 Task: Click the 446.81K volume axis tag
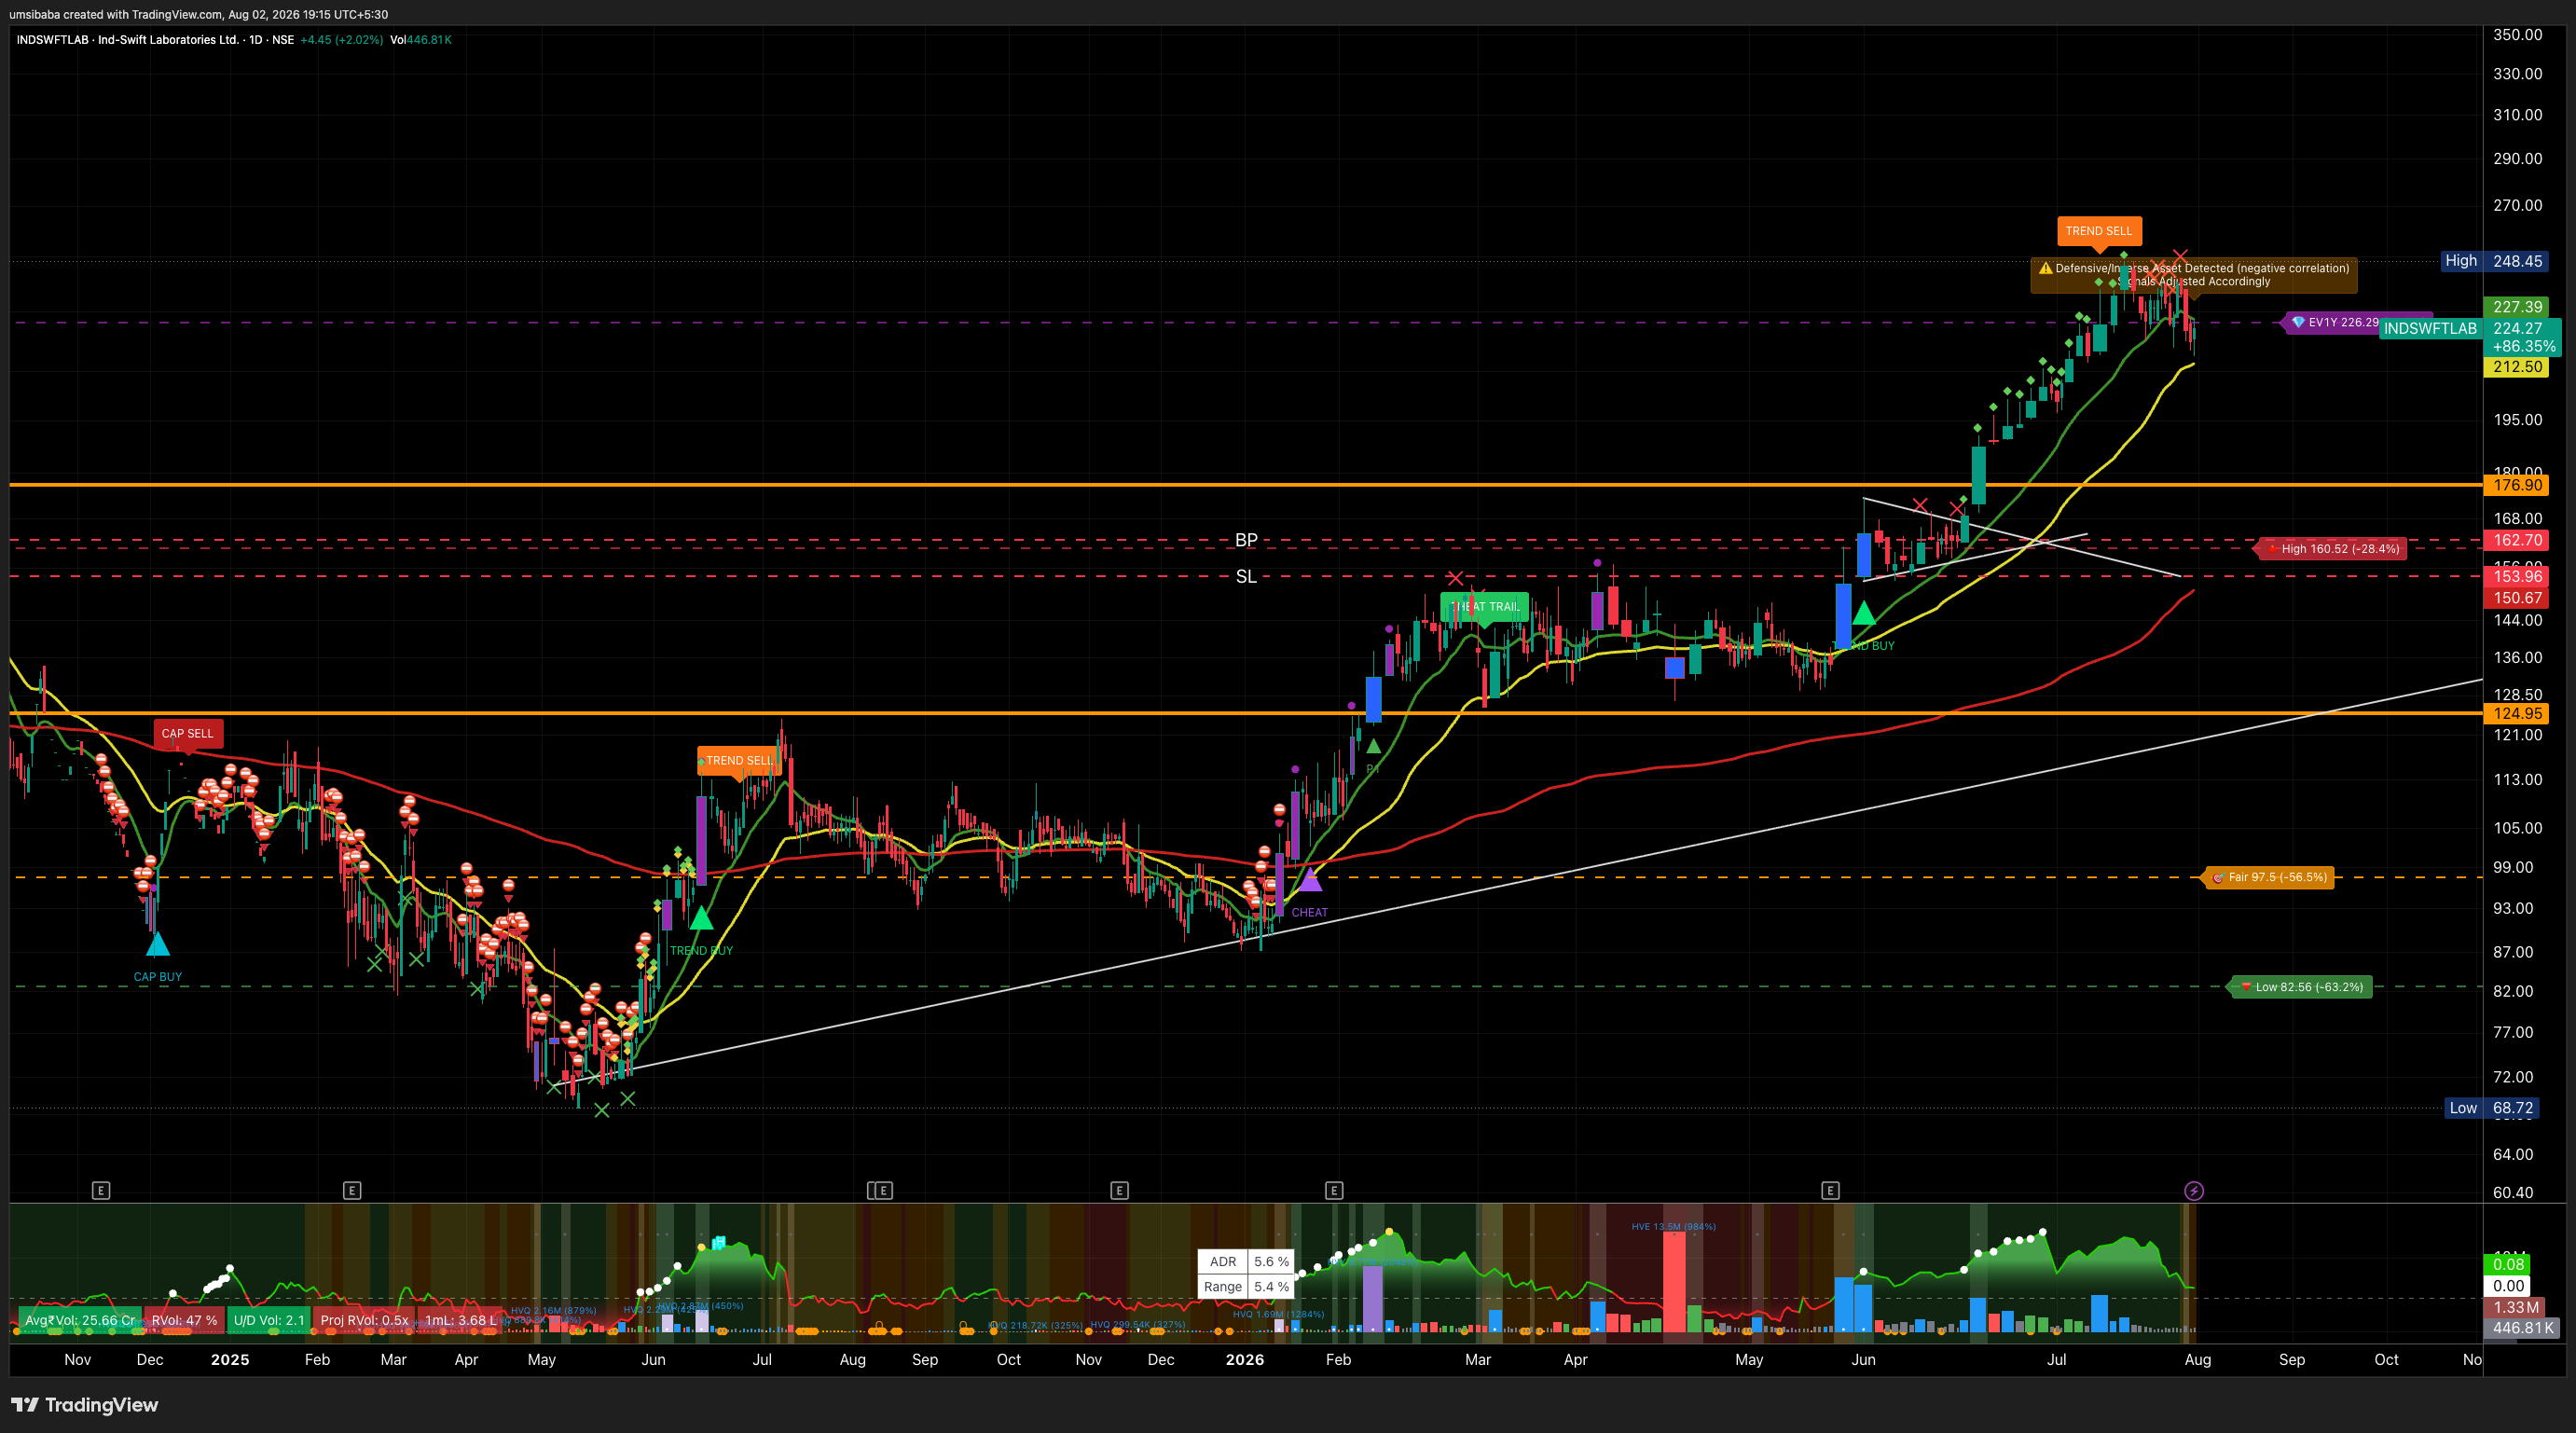coord(2520,1328)
